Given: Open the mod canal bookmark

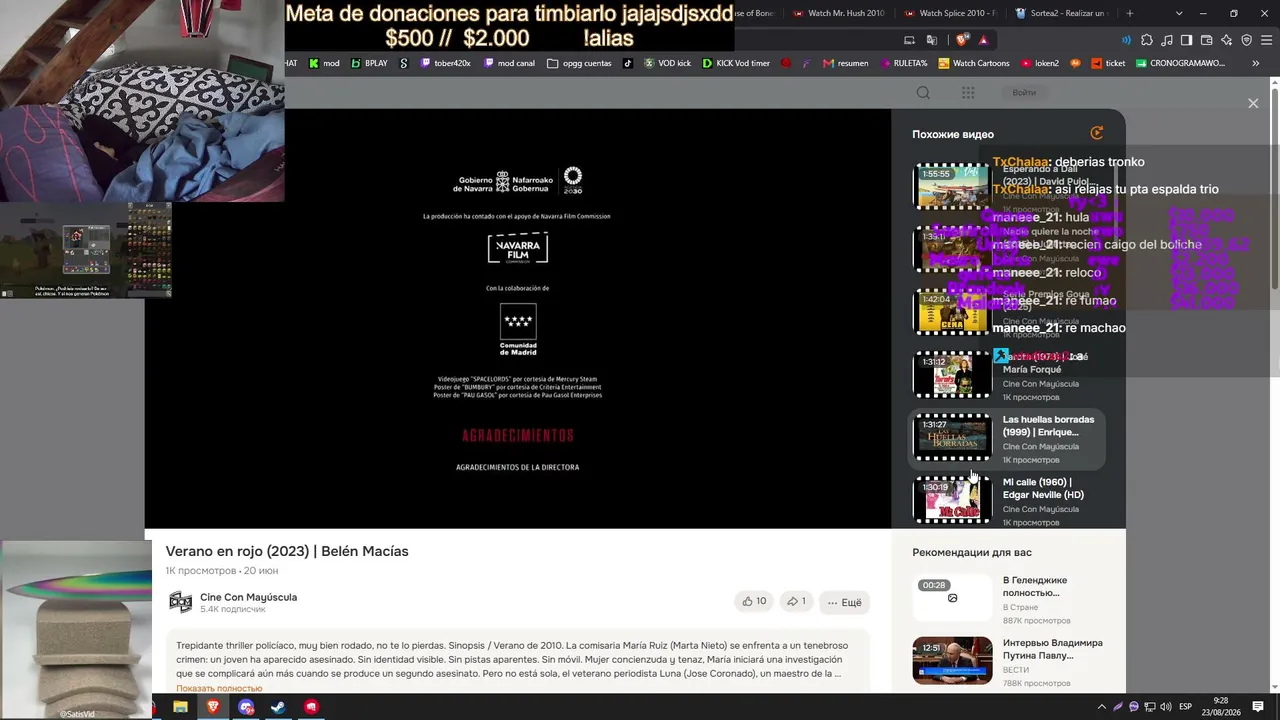Looking at the screenshot, I should [509, 63].
